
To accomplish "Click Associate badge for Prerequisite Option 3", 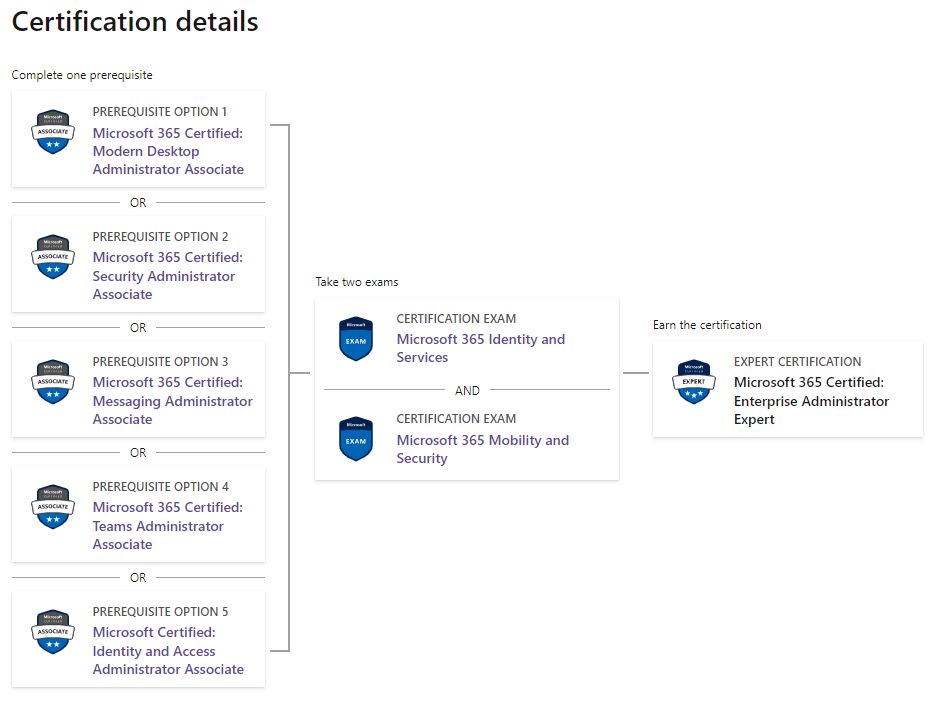I will point(53,382).
